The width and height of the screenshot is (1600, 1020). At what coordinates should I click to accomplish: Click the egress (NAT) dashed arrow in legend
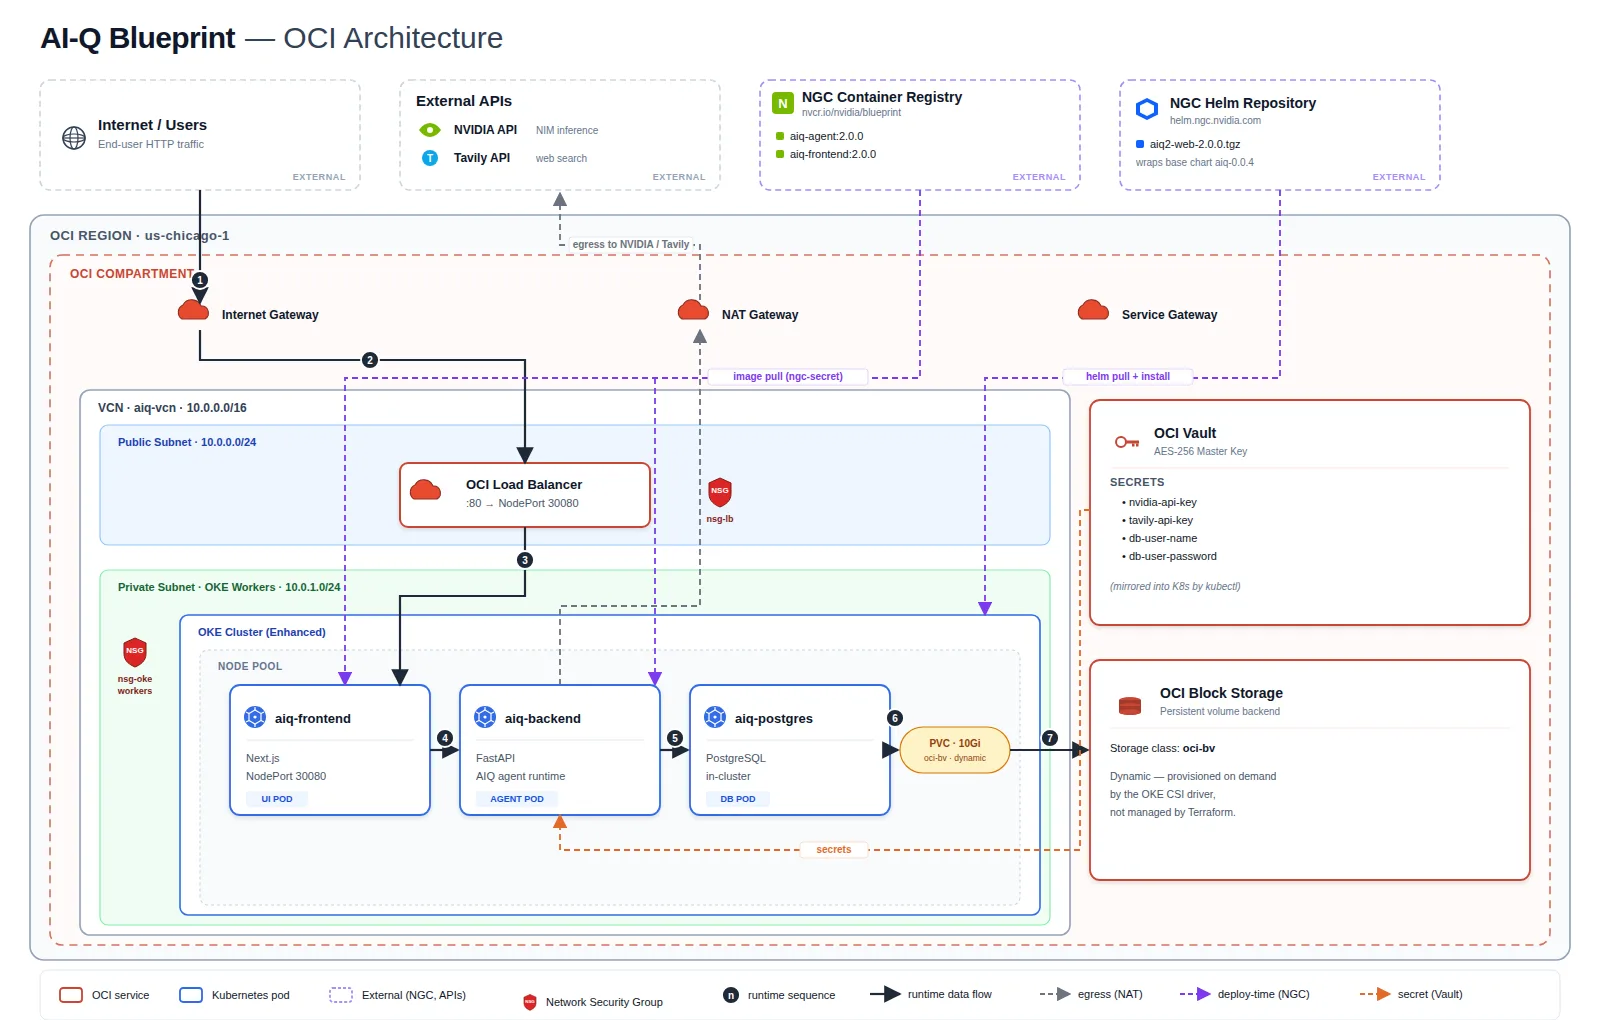[1055, 994]
